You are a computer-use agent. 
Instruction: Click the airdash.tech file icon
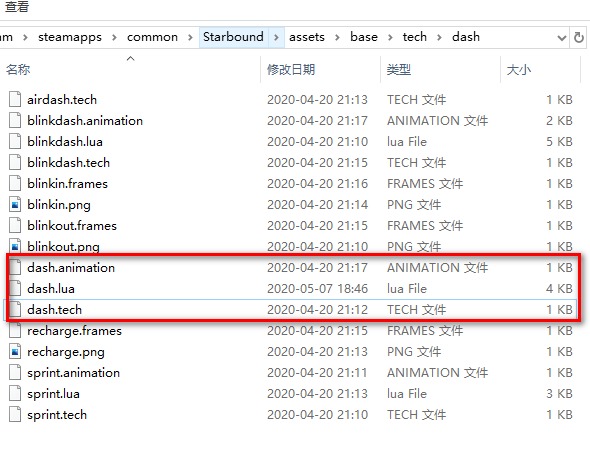[x=15, y=99]
